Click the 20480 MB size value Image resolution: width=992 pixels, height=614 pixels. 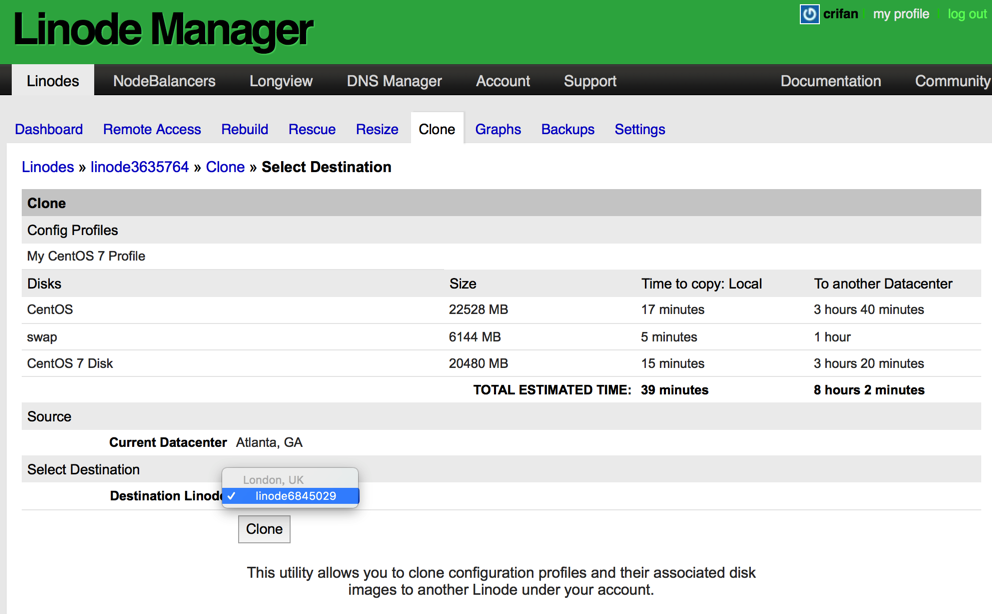[478, 364]
